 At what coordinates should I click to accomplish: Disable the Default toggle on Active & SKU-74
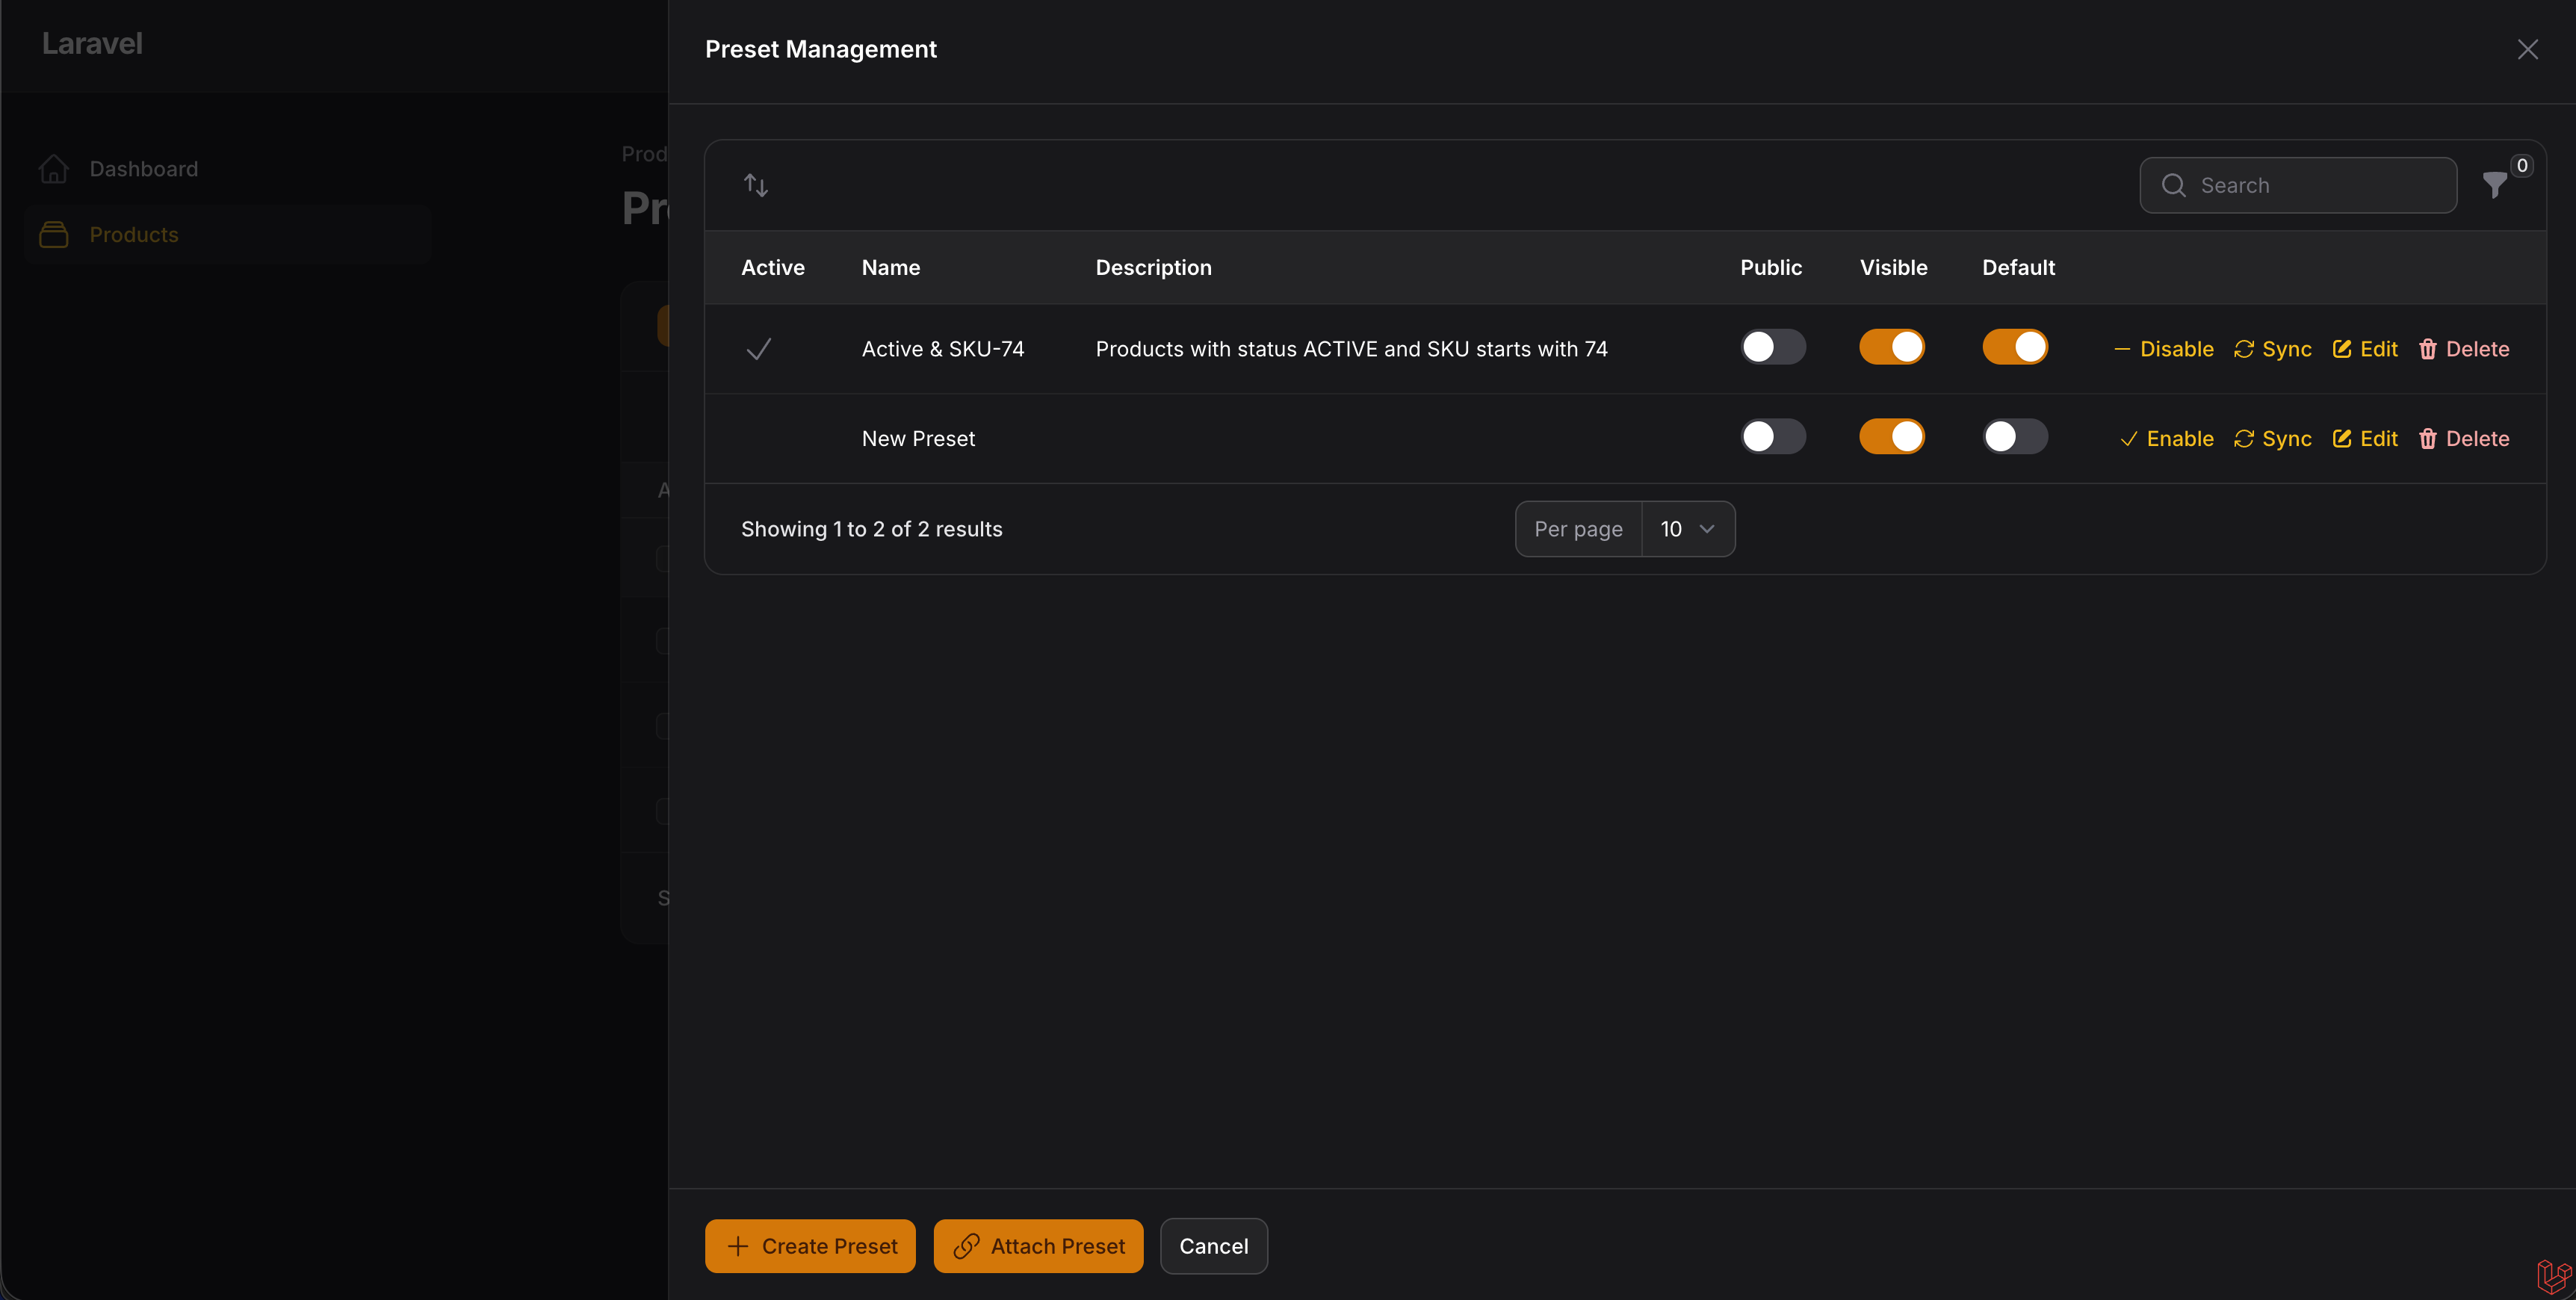tap(2014, 347)
